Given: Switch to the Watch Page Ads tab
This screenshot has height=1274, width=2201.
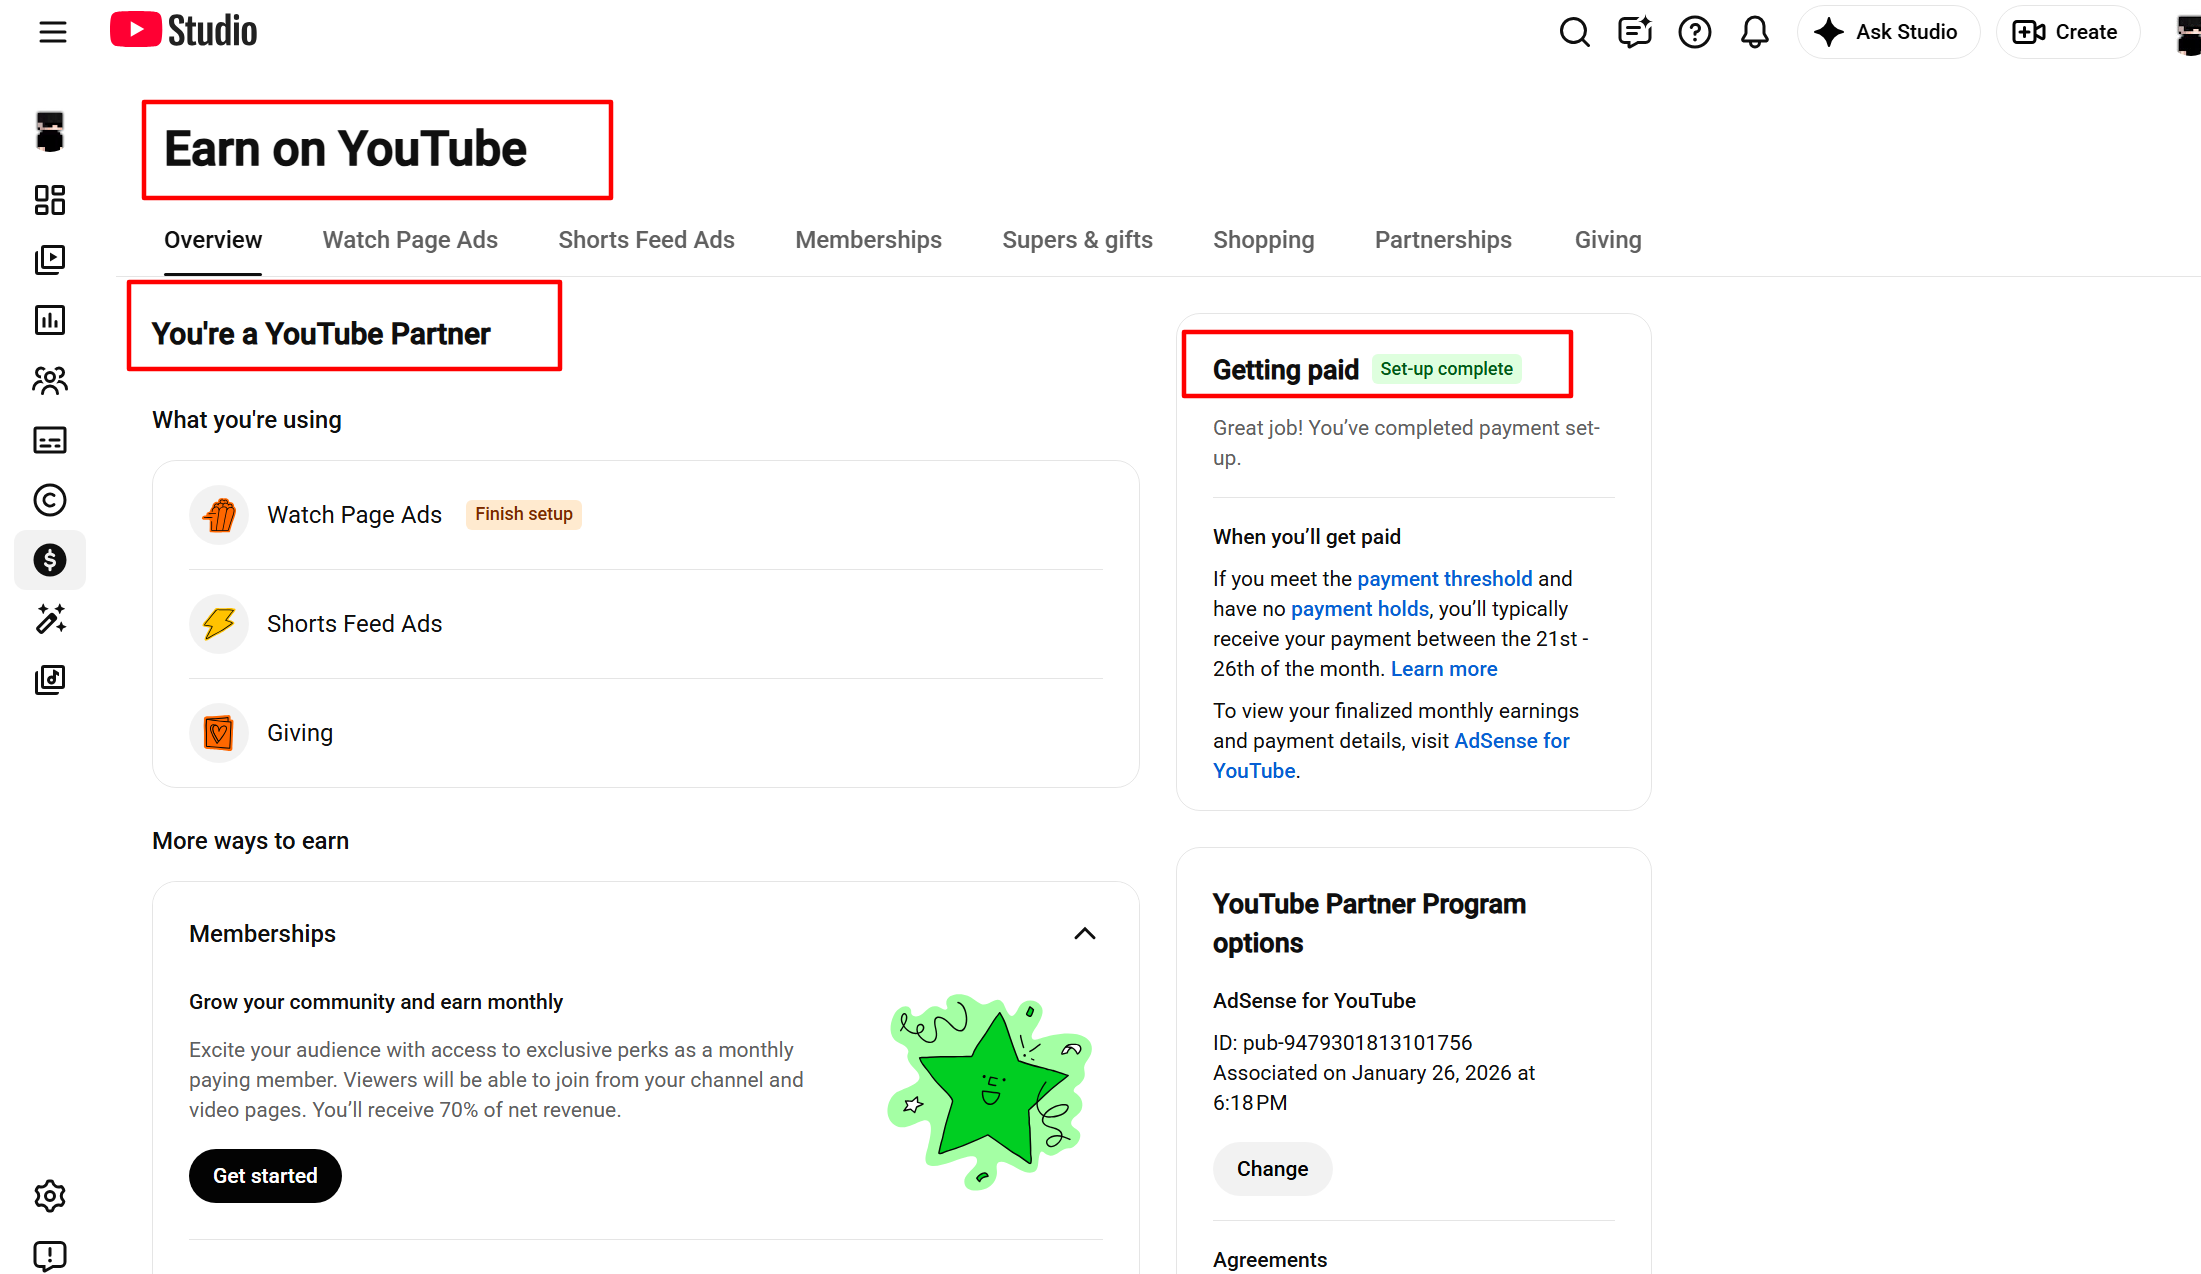Looking at the screenshot, I should (410, 240).
